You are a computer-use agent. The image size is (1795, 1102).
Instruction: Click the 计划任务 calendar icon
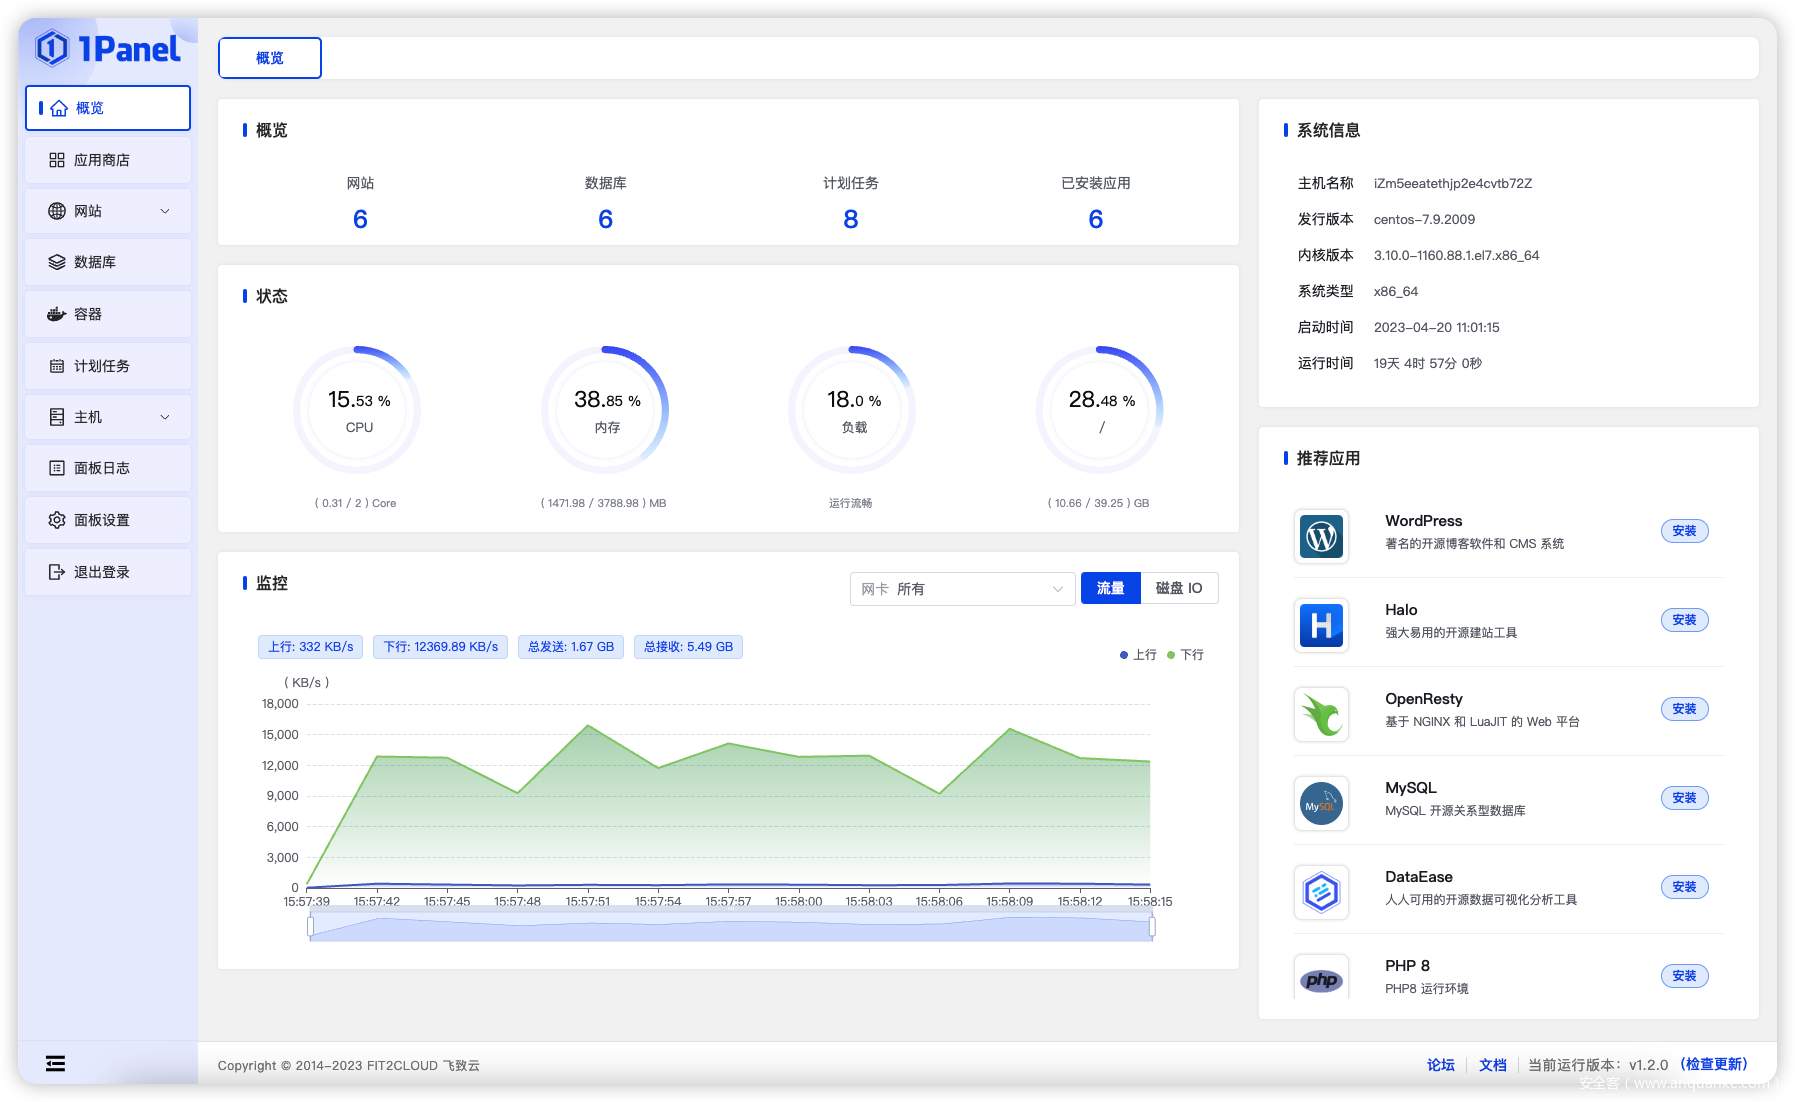point(57,366)
